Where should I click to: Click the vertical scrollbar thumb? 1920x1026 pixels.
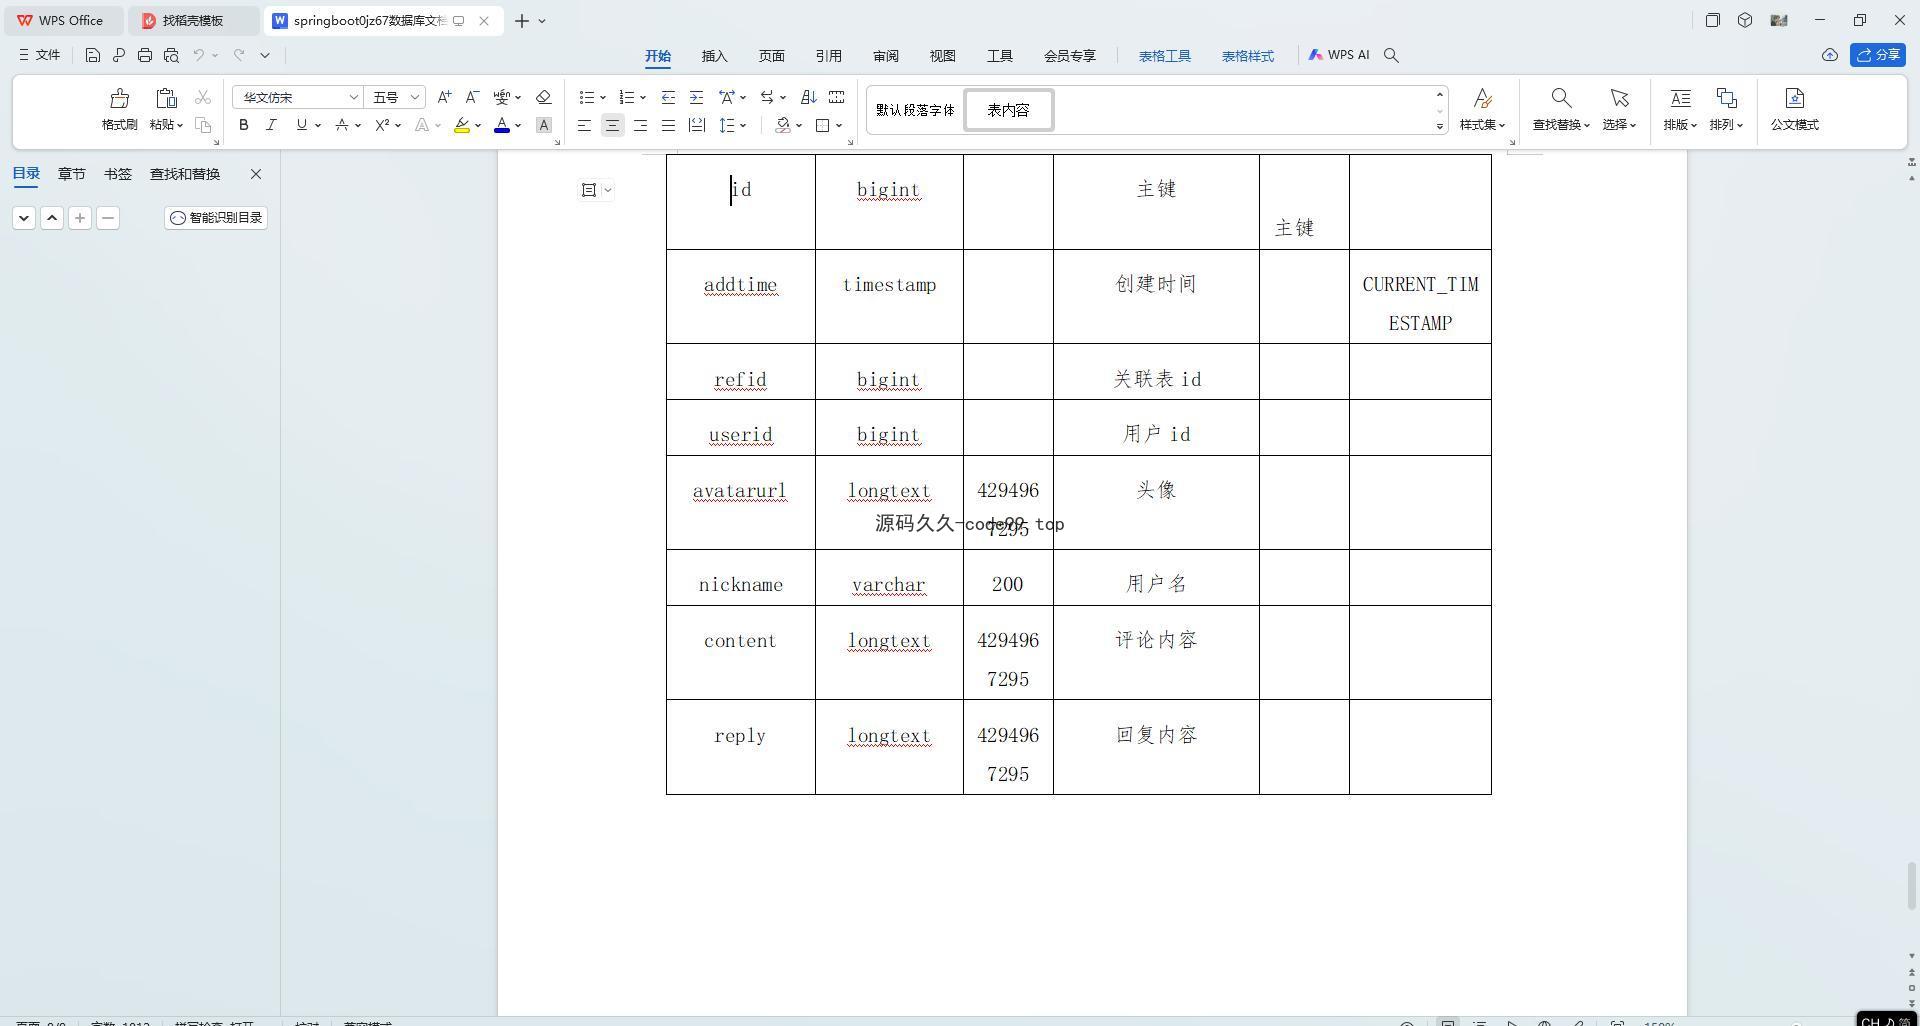(1911, 886)
